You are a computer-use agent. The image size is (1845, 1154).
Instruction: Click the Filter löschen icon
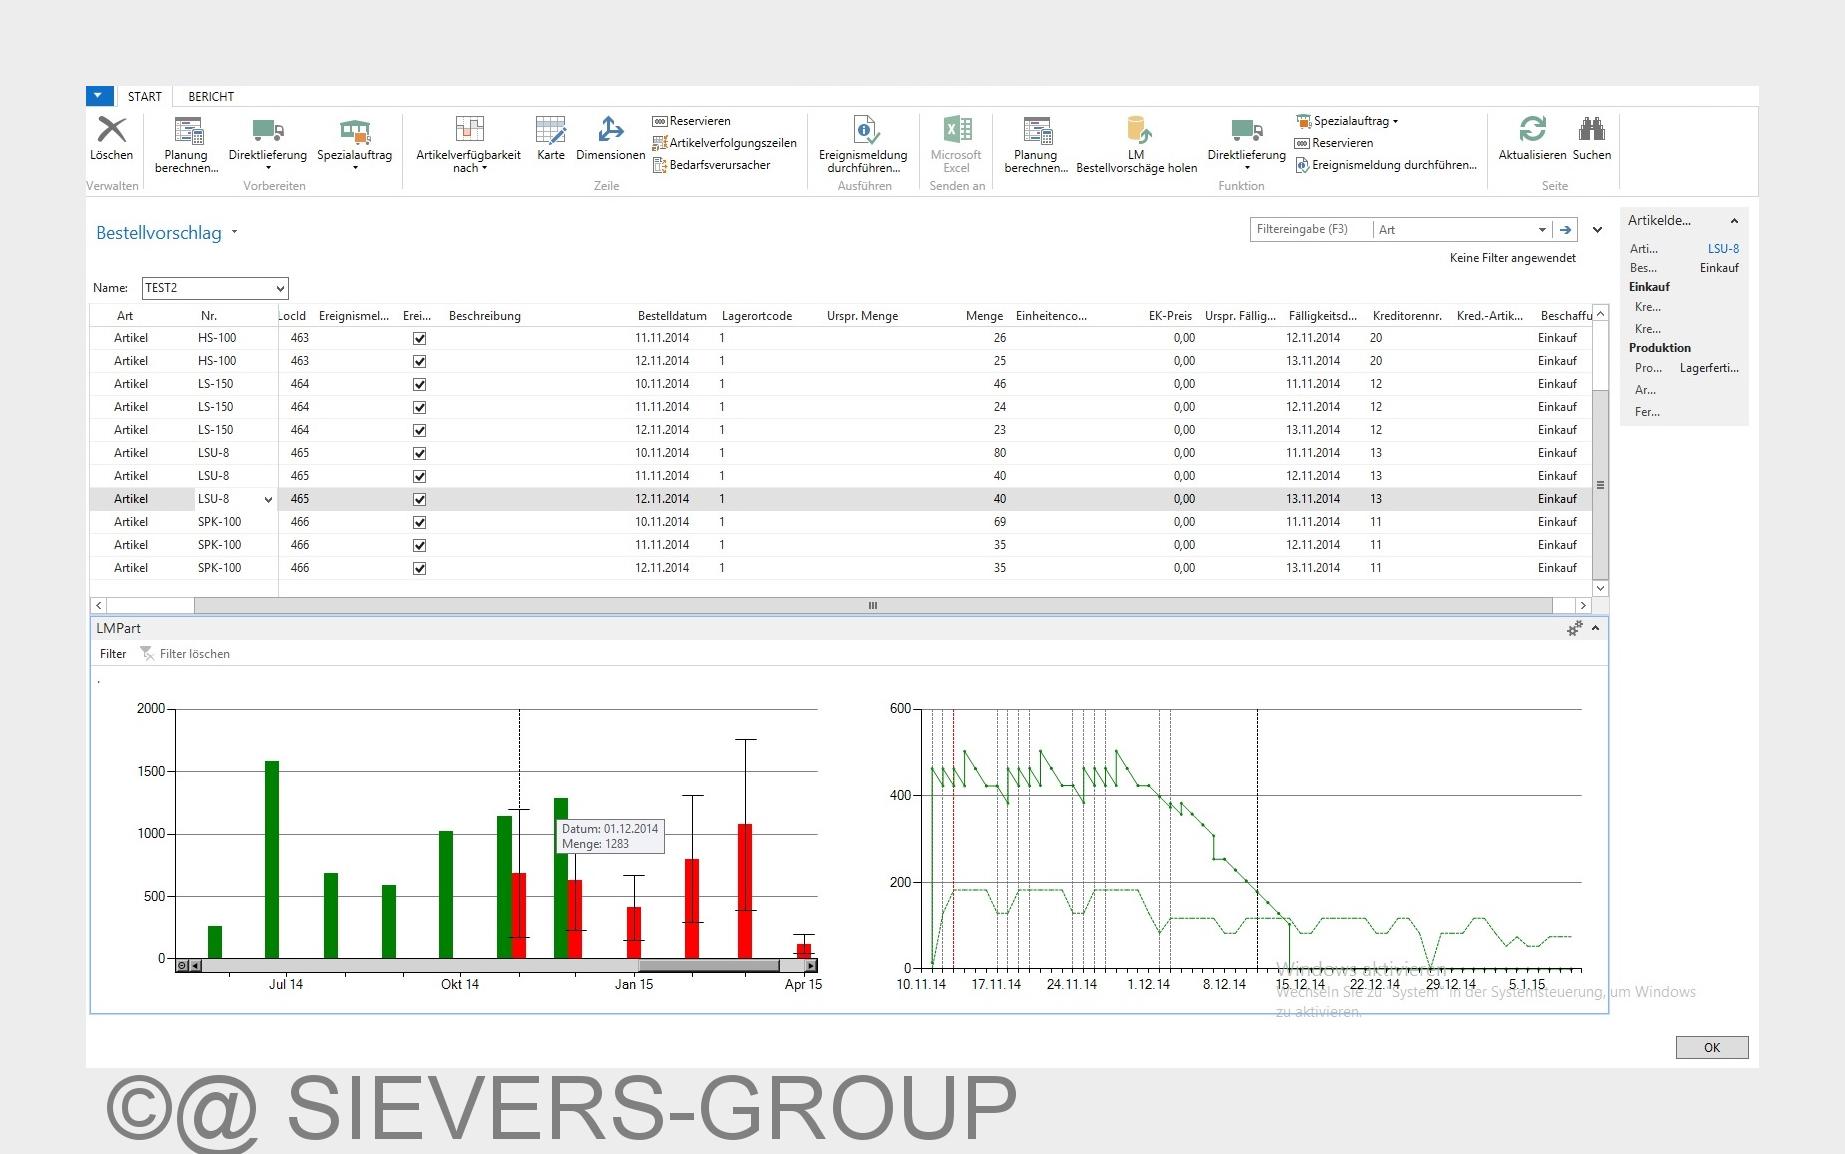(147, 653)
